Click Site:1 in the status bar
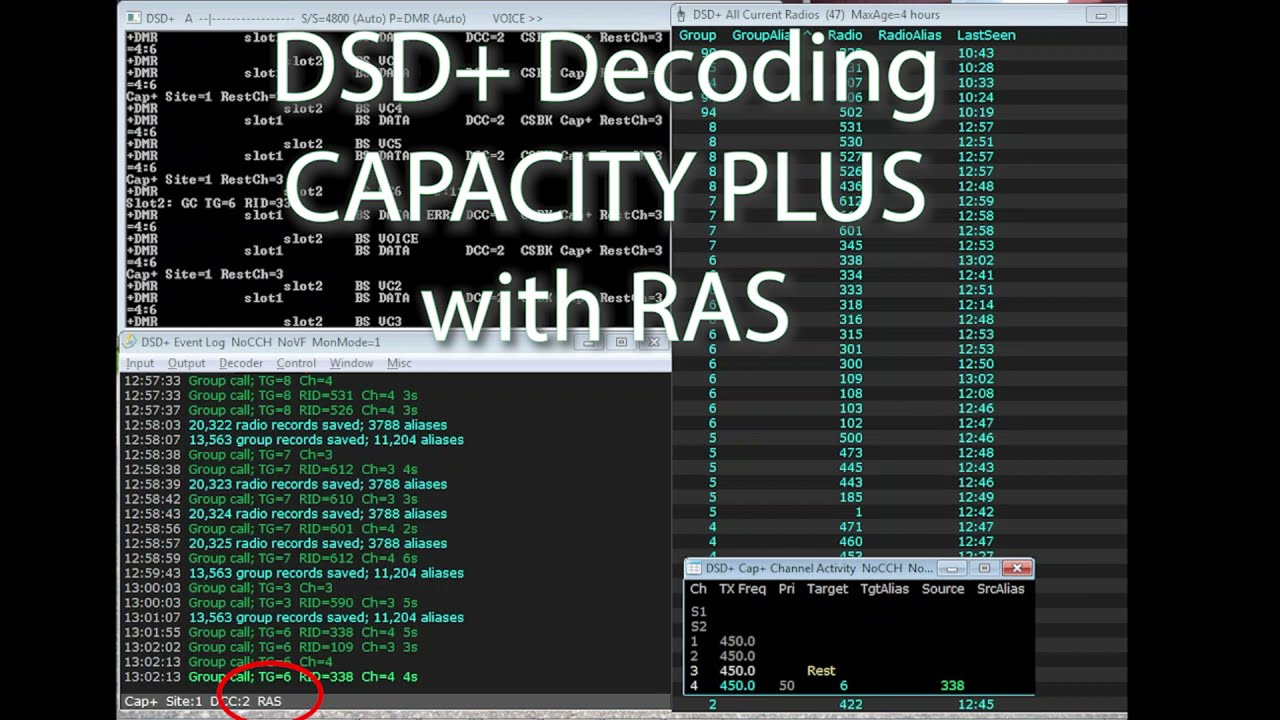The height and width of the screenshot is (720, 1280). pos(183,701)
